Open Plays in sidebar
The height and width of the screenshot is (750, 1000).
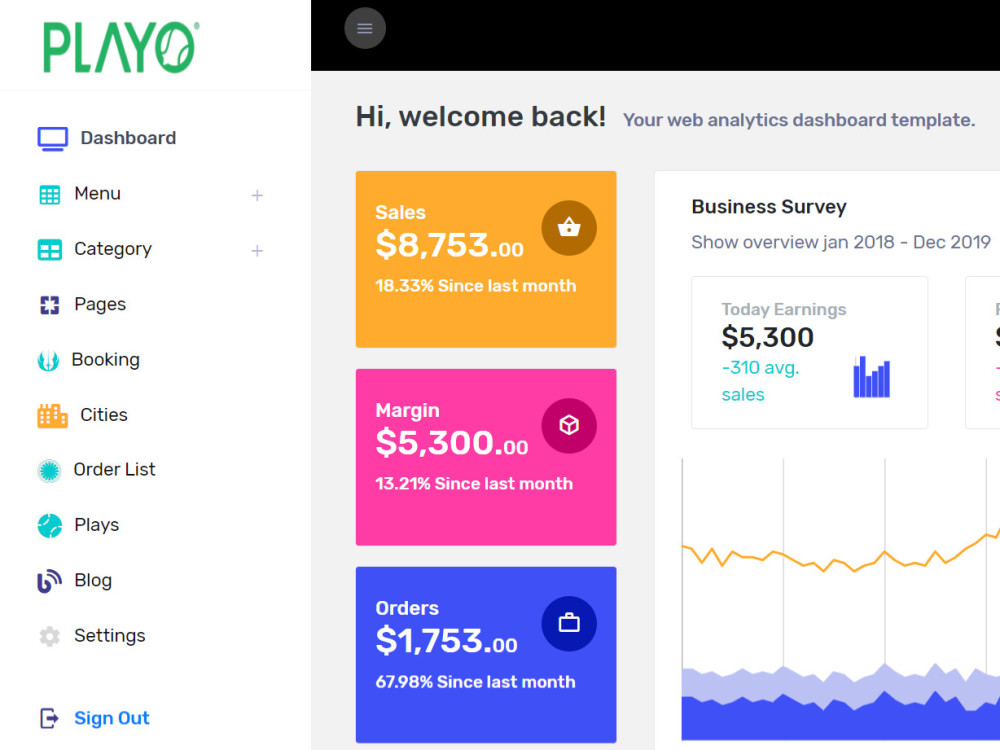click(96, 525)
